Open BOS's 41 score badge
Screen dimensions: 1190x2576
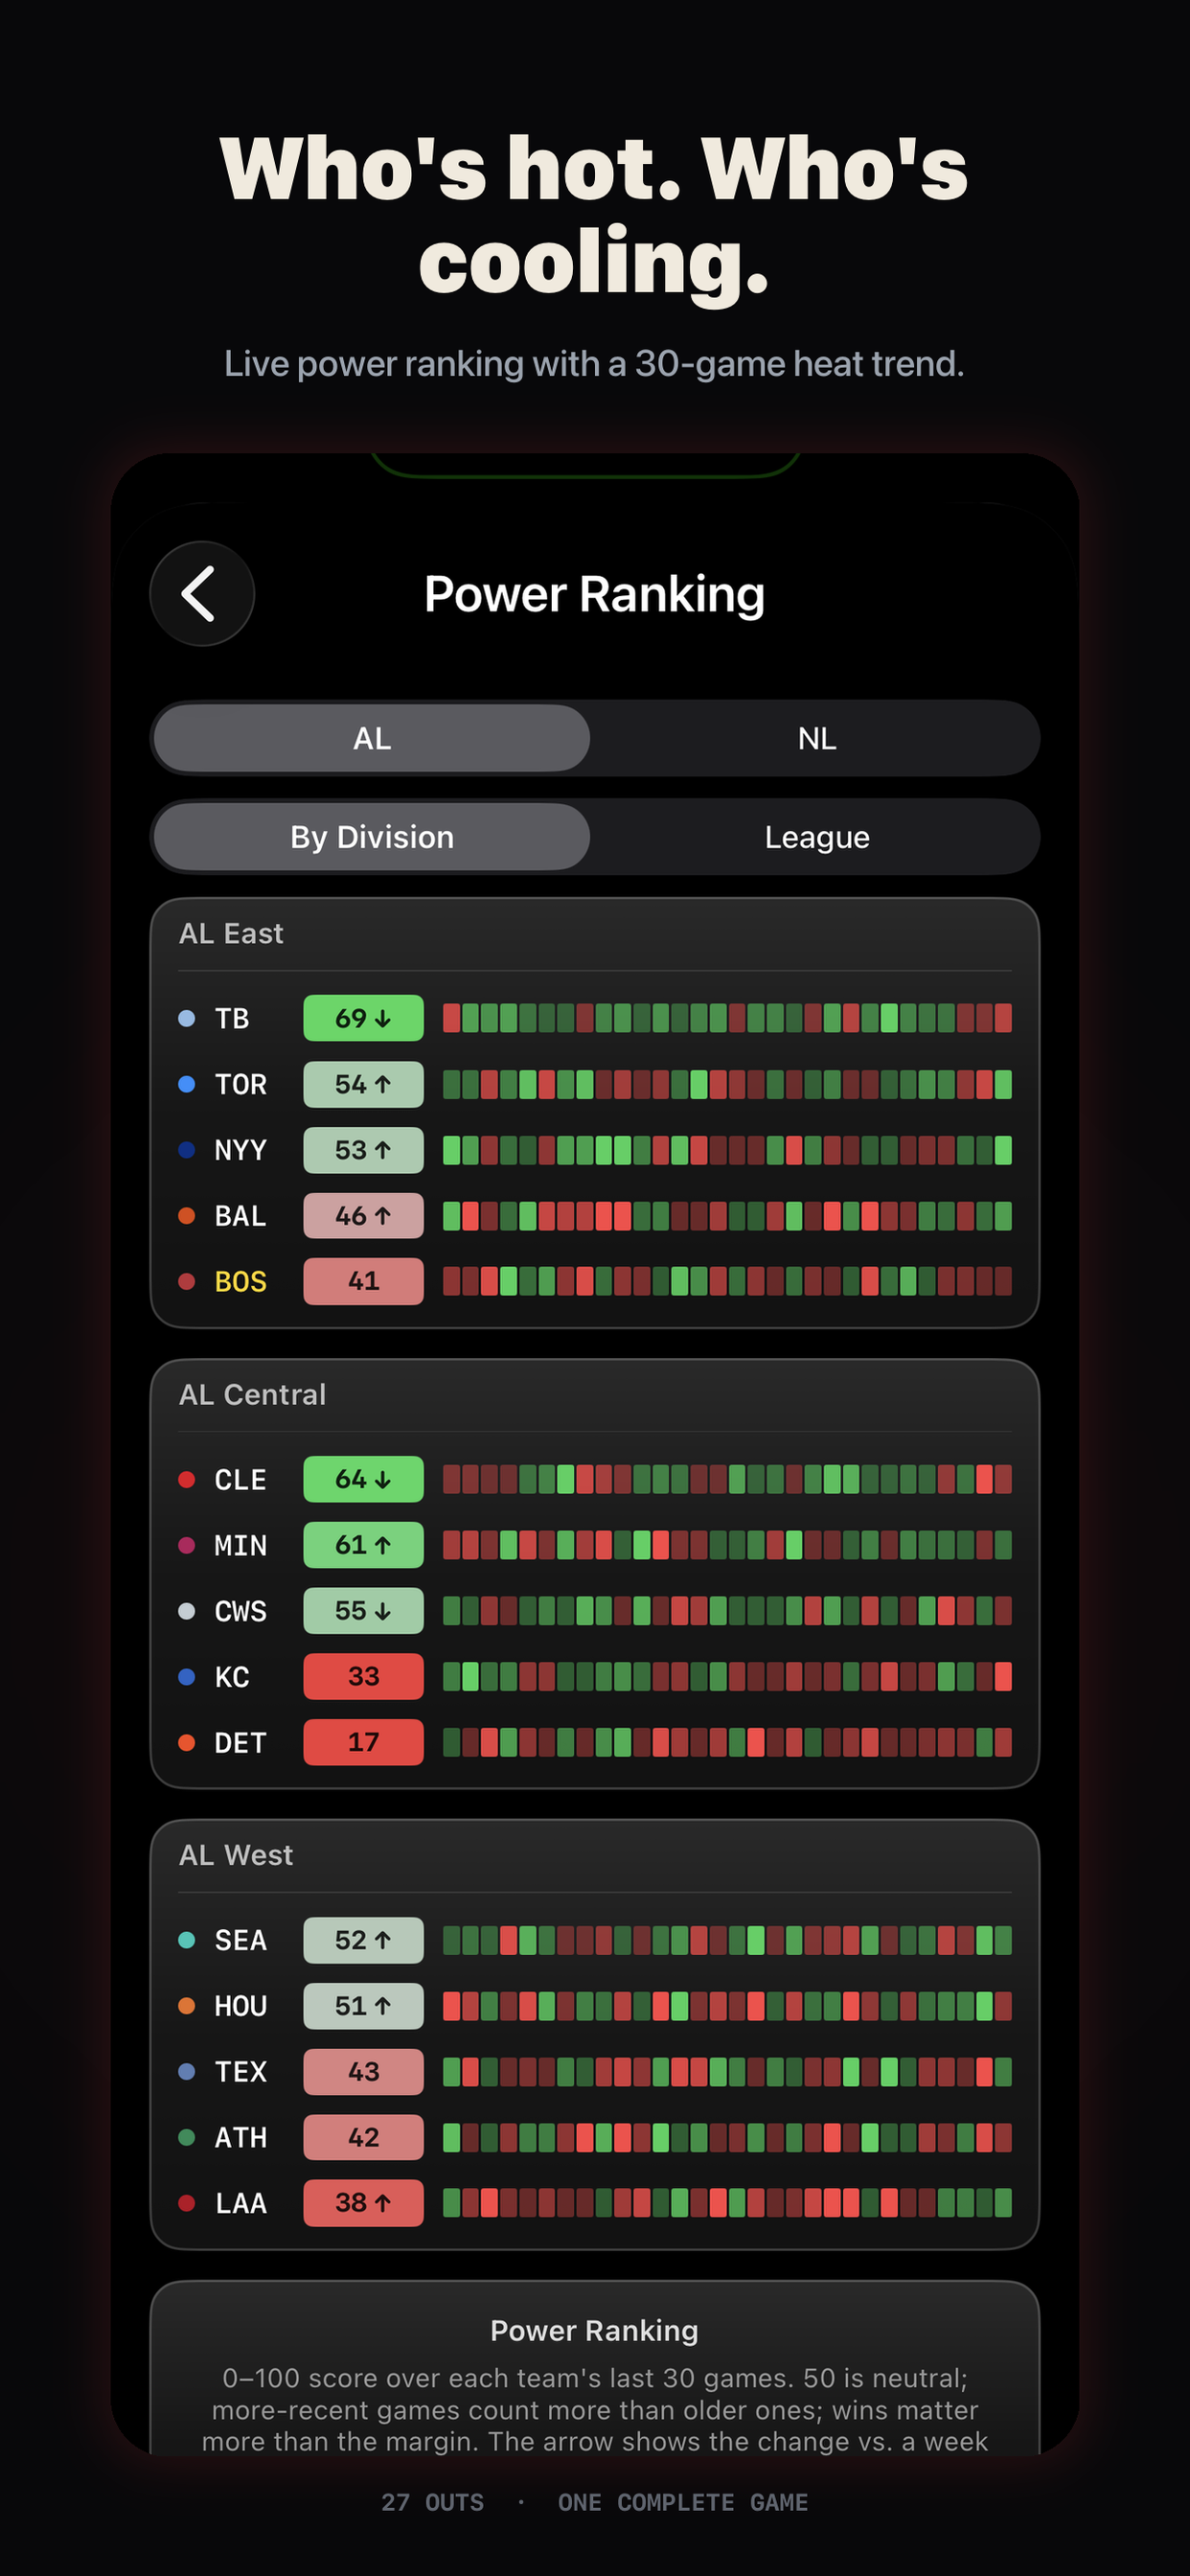coord(363,1281)
